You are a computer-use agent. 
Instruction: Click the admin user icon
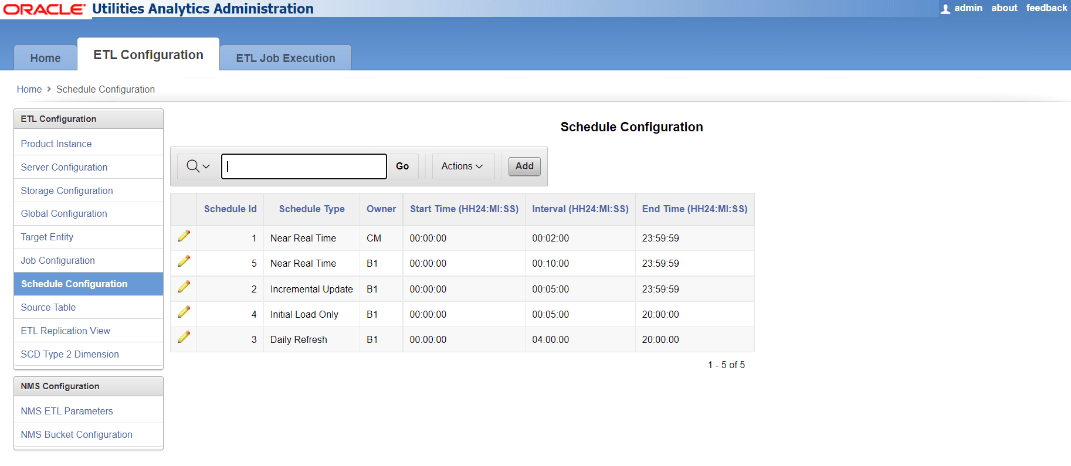[x=945, y=9]
